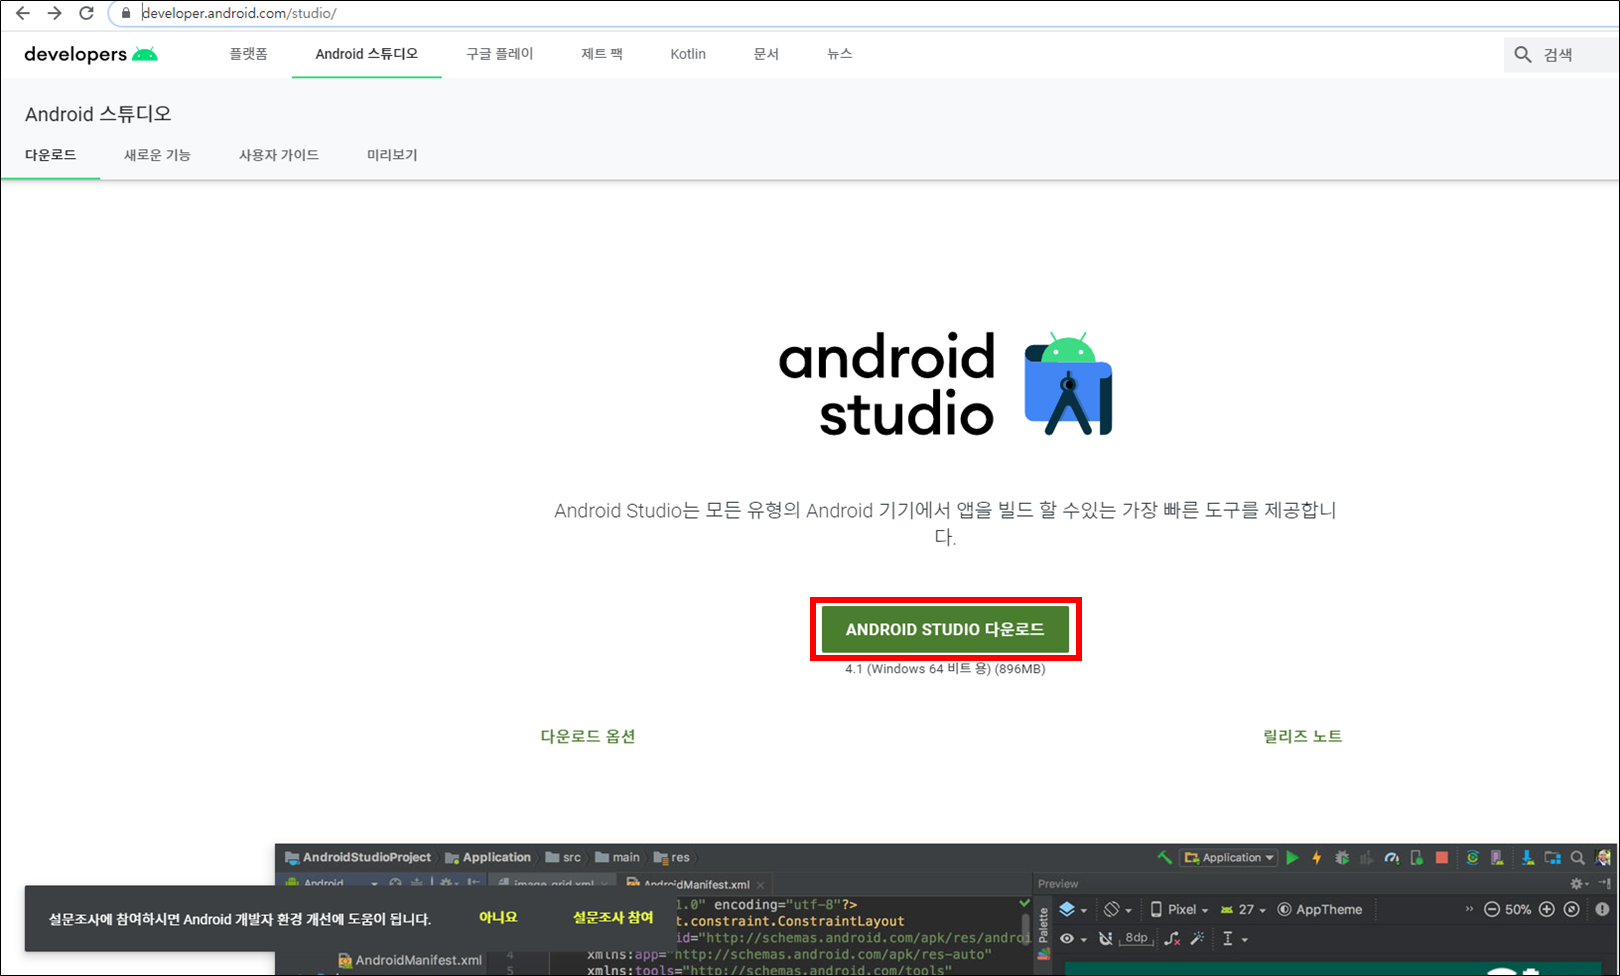Click the Project Structure icon
The height and width of the screenshot is (976, 1620).
click(x=1552, y=858)
